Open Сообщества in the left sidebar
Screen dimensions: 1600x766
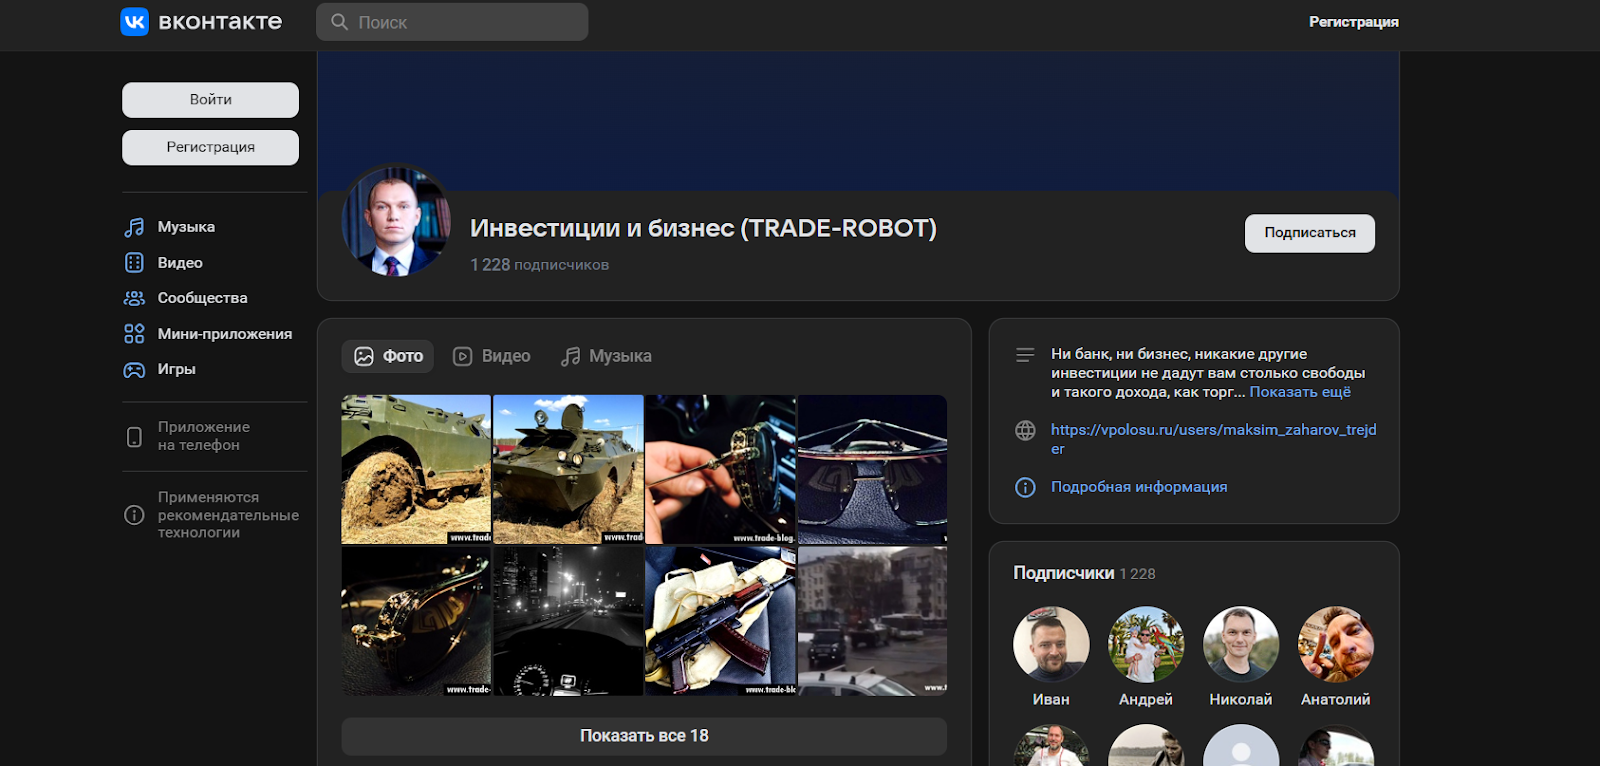pos(202,298)
